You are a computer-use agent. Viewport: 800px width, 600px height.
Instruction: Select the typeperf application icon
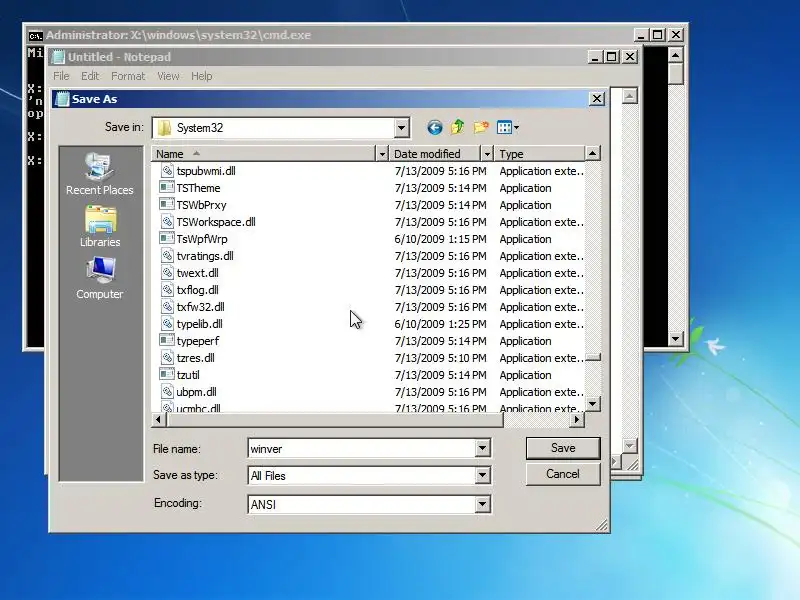[167, 340]
